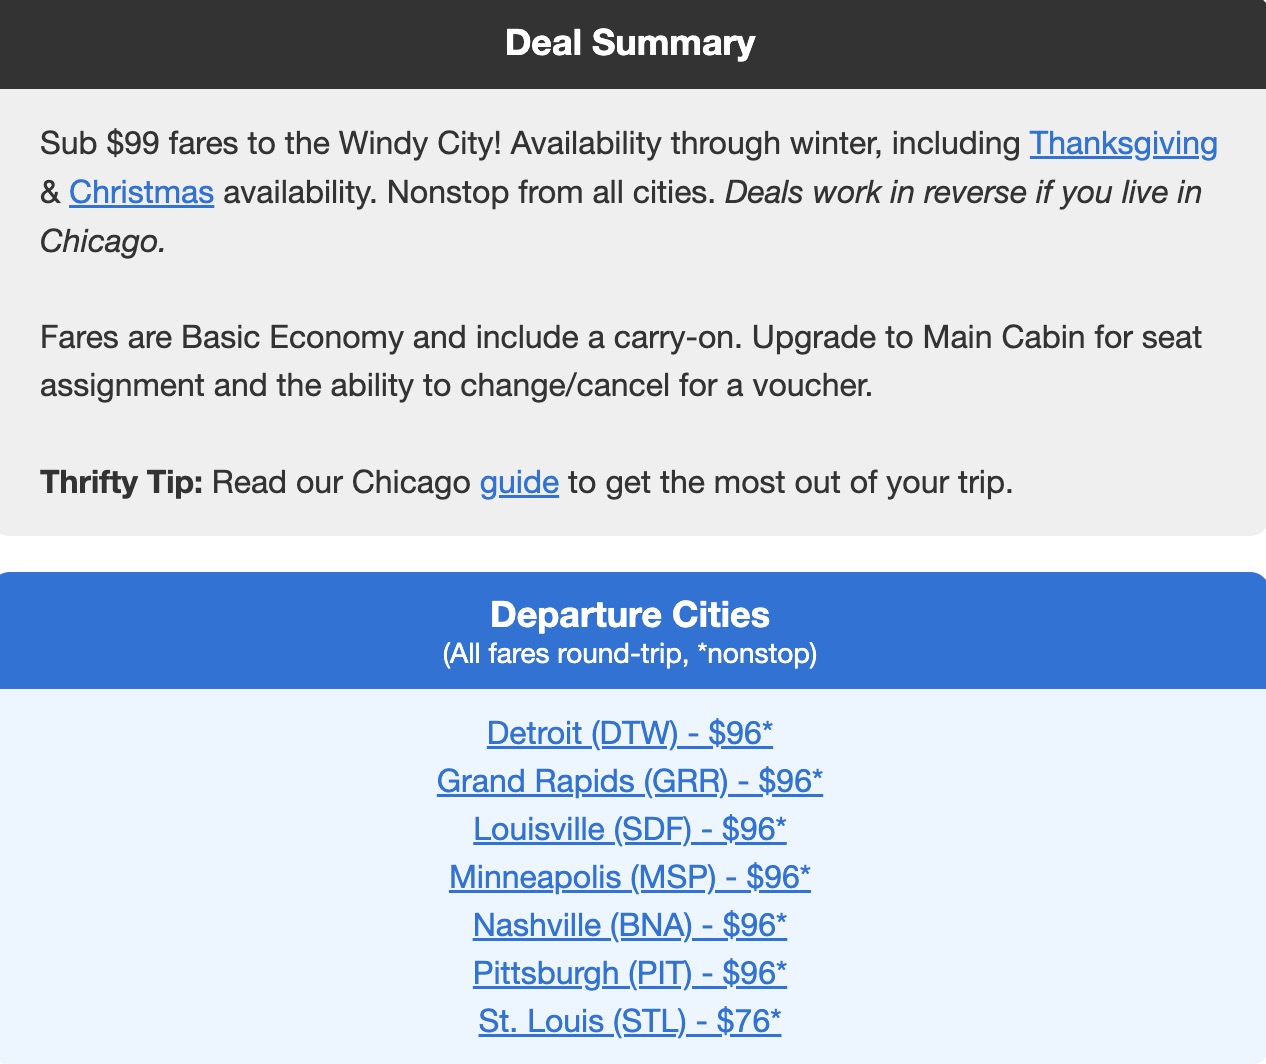The height and width of the screenshot is (1064, 1266).
Task: Open the Minneapolis (MSP) fare link
Action: coord(630,877)
